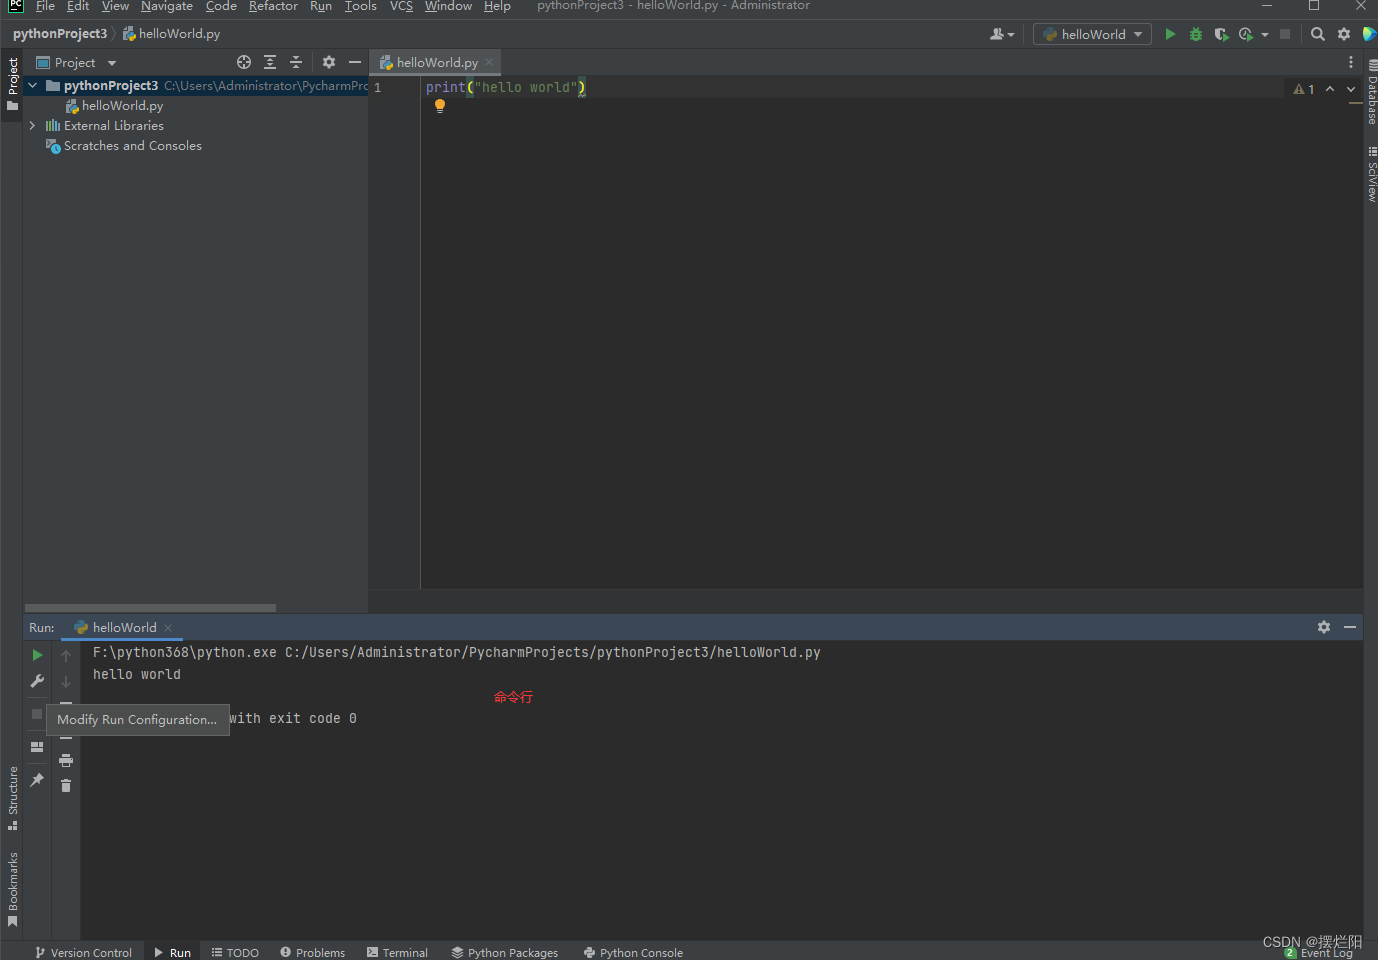This screenshot has width=1378, height=960.
Task: Open the Refactor menu
Action: 273,6
